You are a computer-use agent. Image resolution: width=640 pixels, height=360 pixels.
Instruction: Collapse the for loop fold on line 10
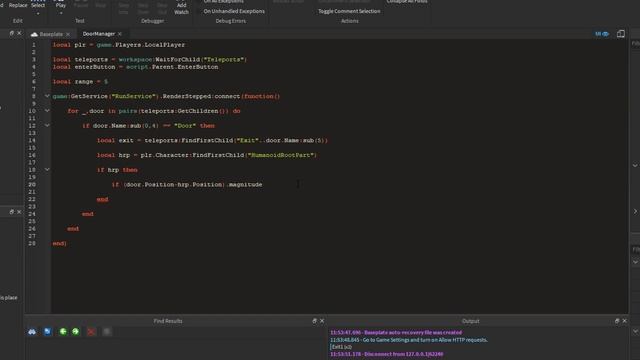pyautogui.click(x=47, y=111)
